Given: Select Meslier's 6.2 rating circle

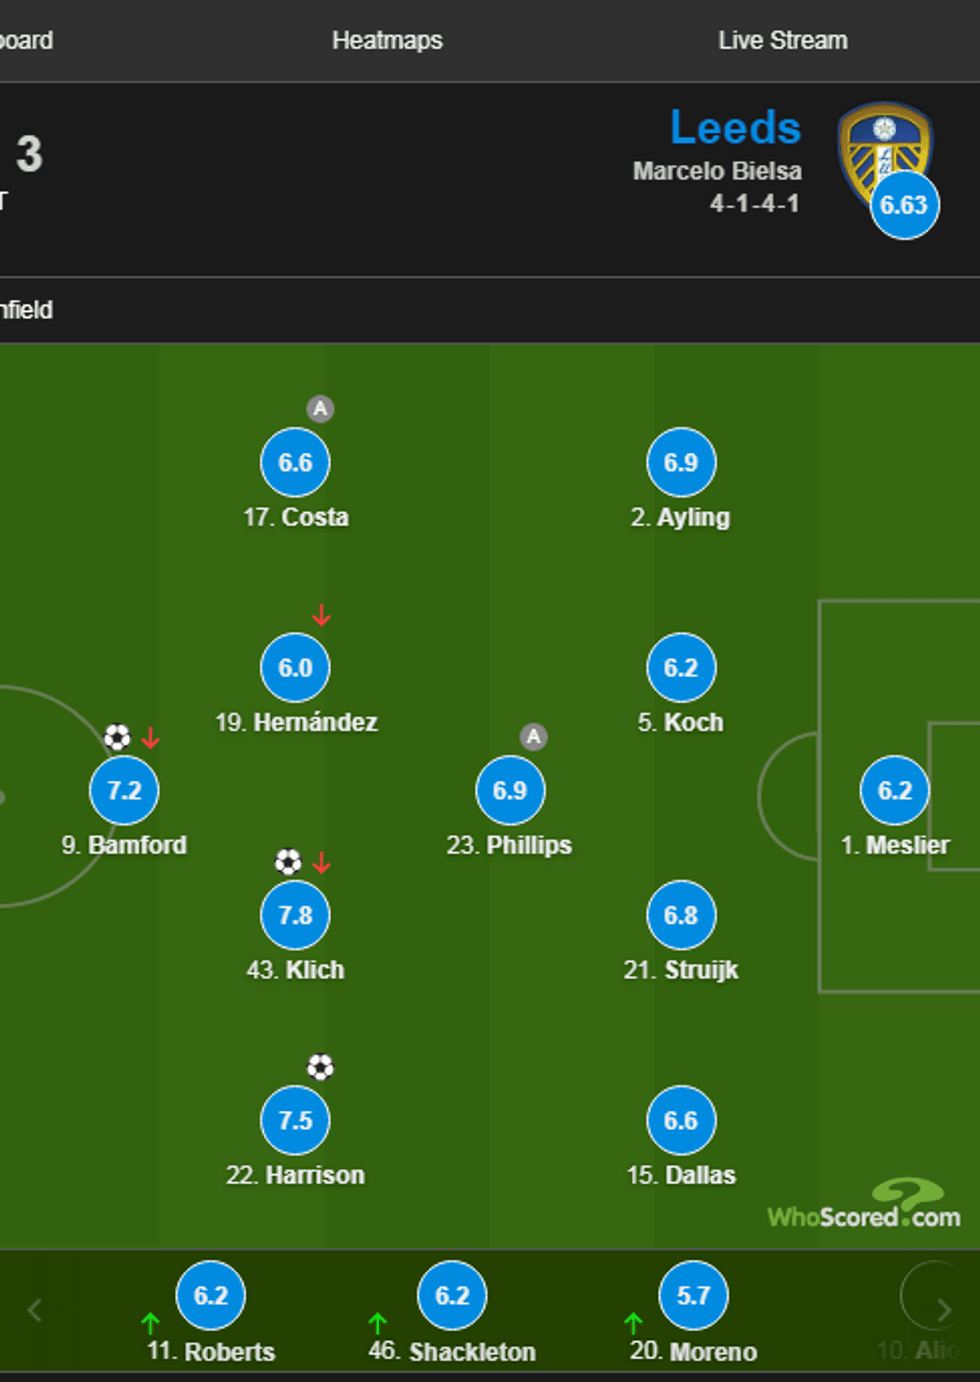Looking at the screenshot, I should 894,790.
